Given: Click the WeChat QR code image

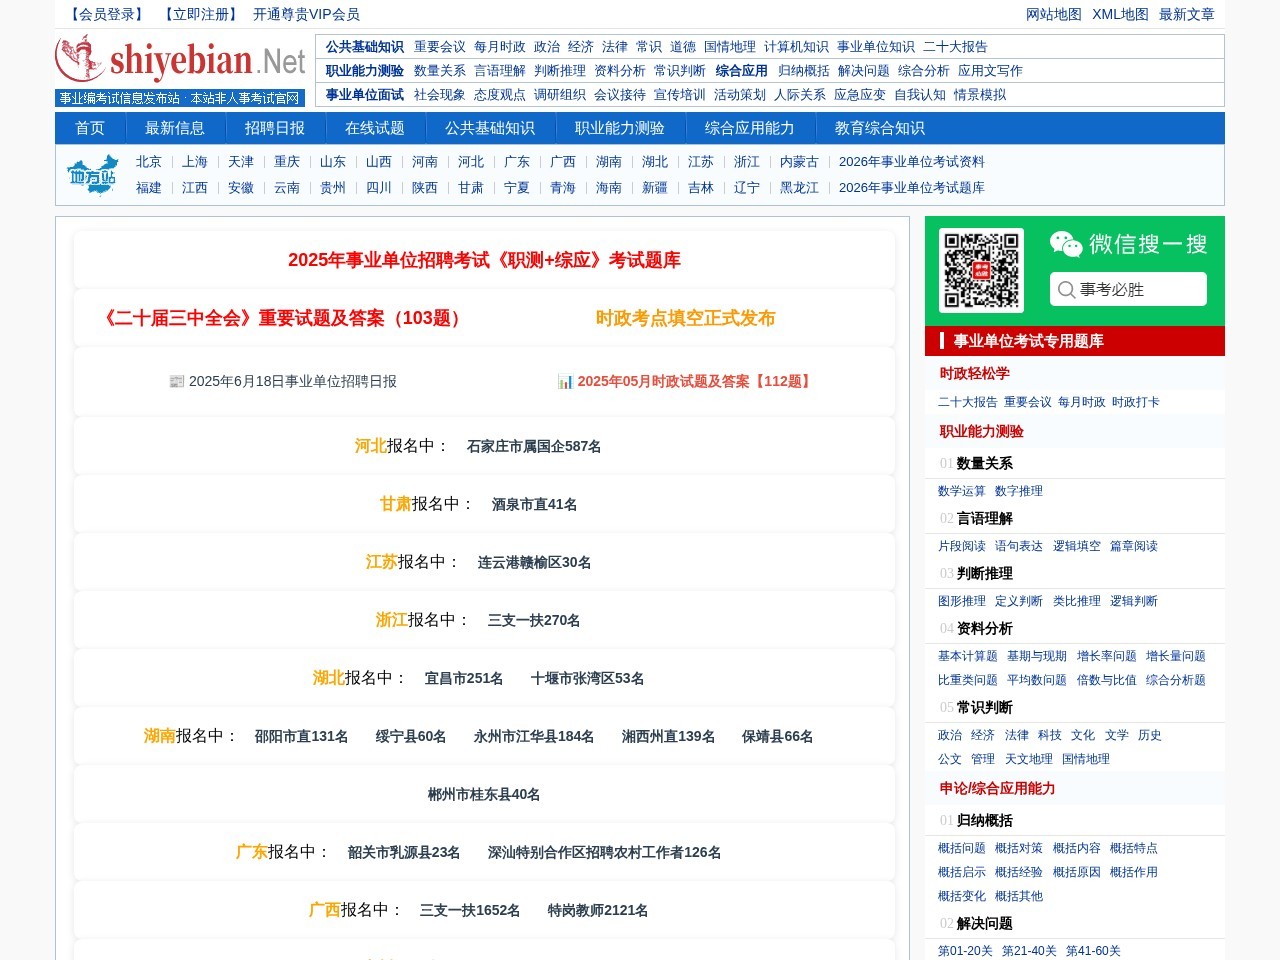Looking at the screenshot, I should [981, 270].
